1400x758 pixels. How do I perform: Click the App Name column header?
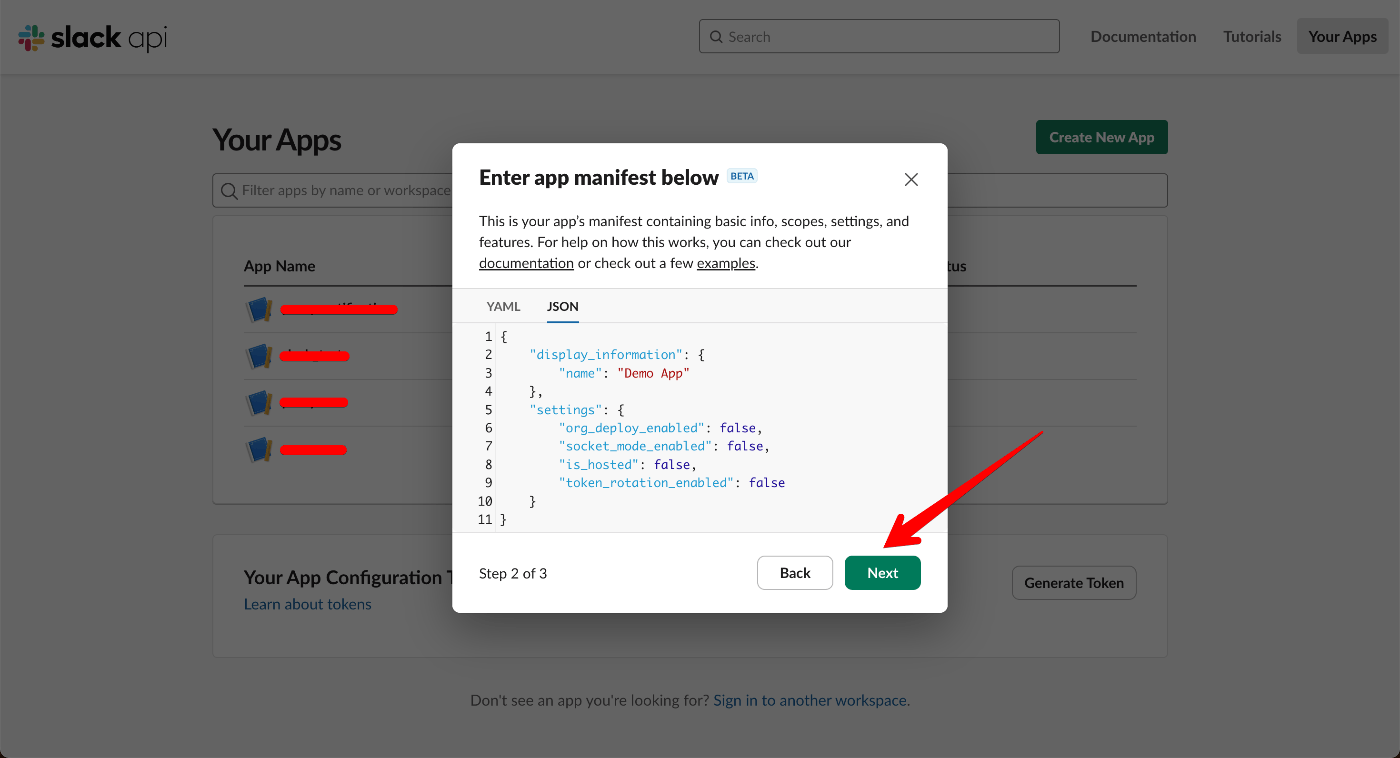point(280,266)
